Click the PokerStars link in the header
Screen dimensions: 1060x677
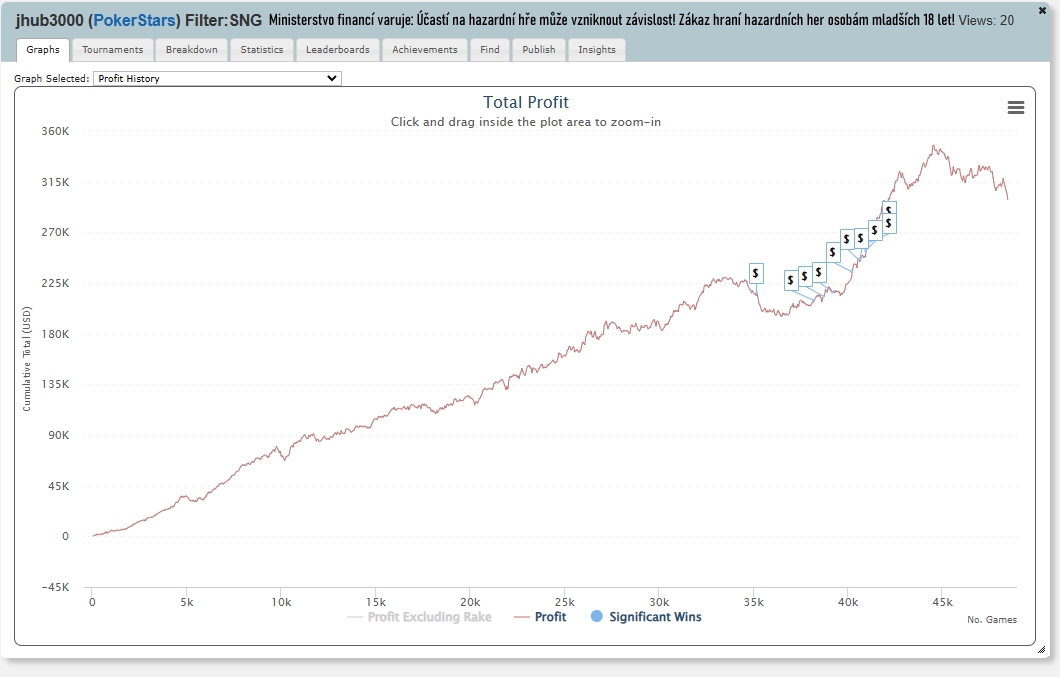(x=135, y=20)
